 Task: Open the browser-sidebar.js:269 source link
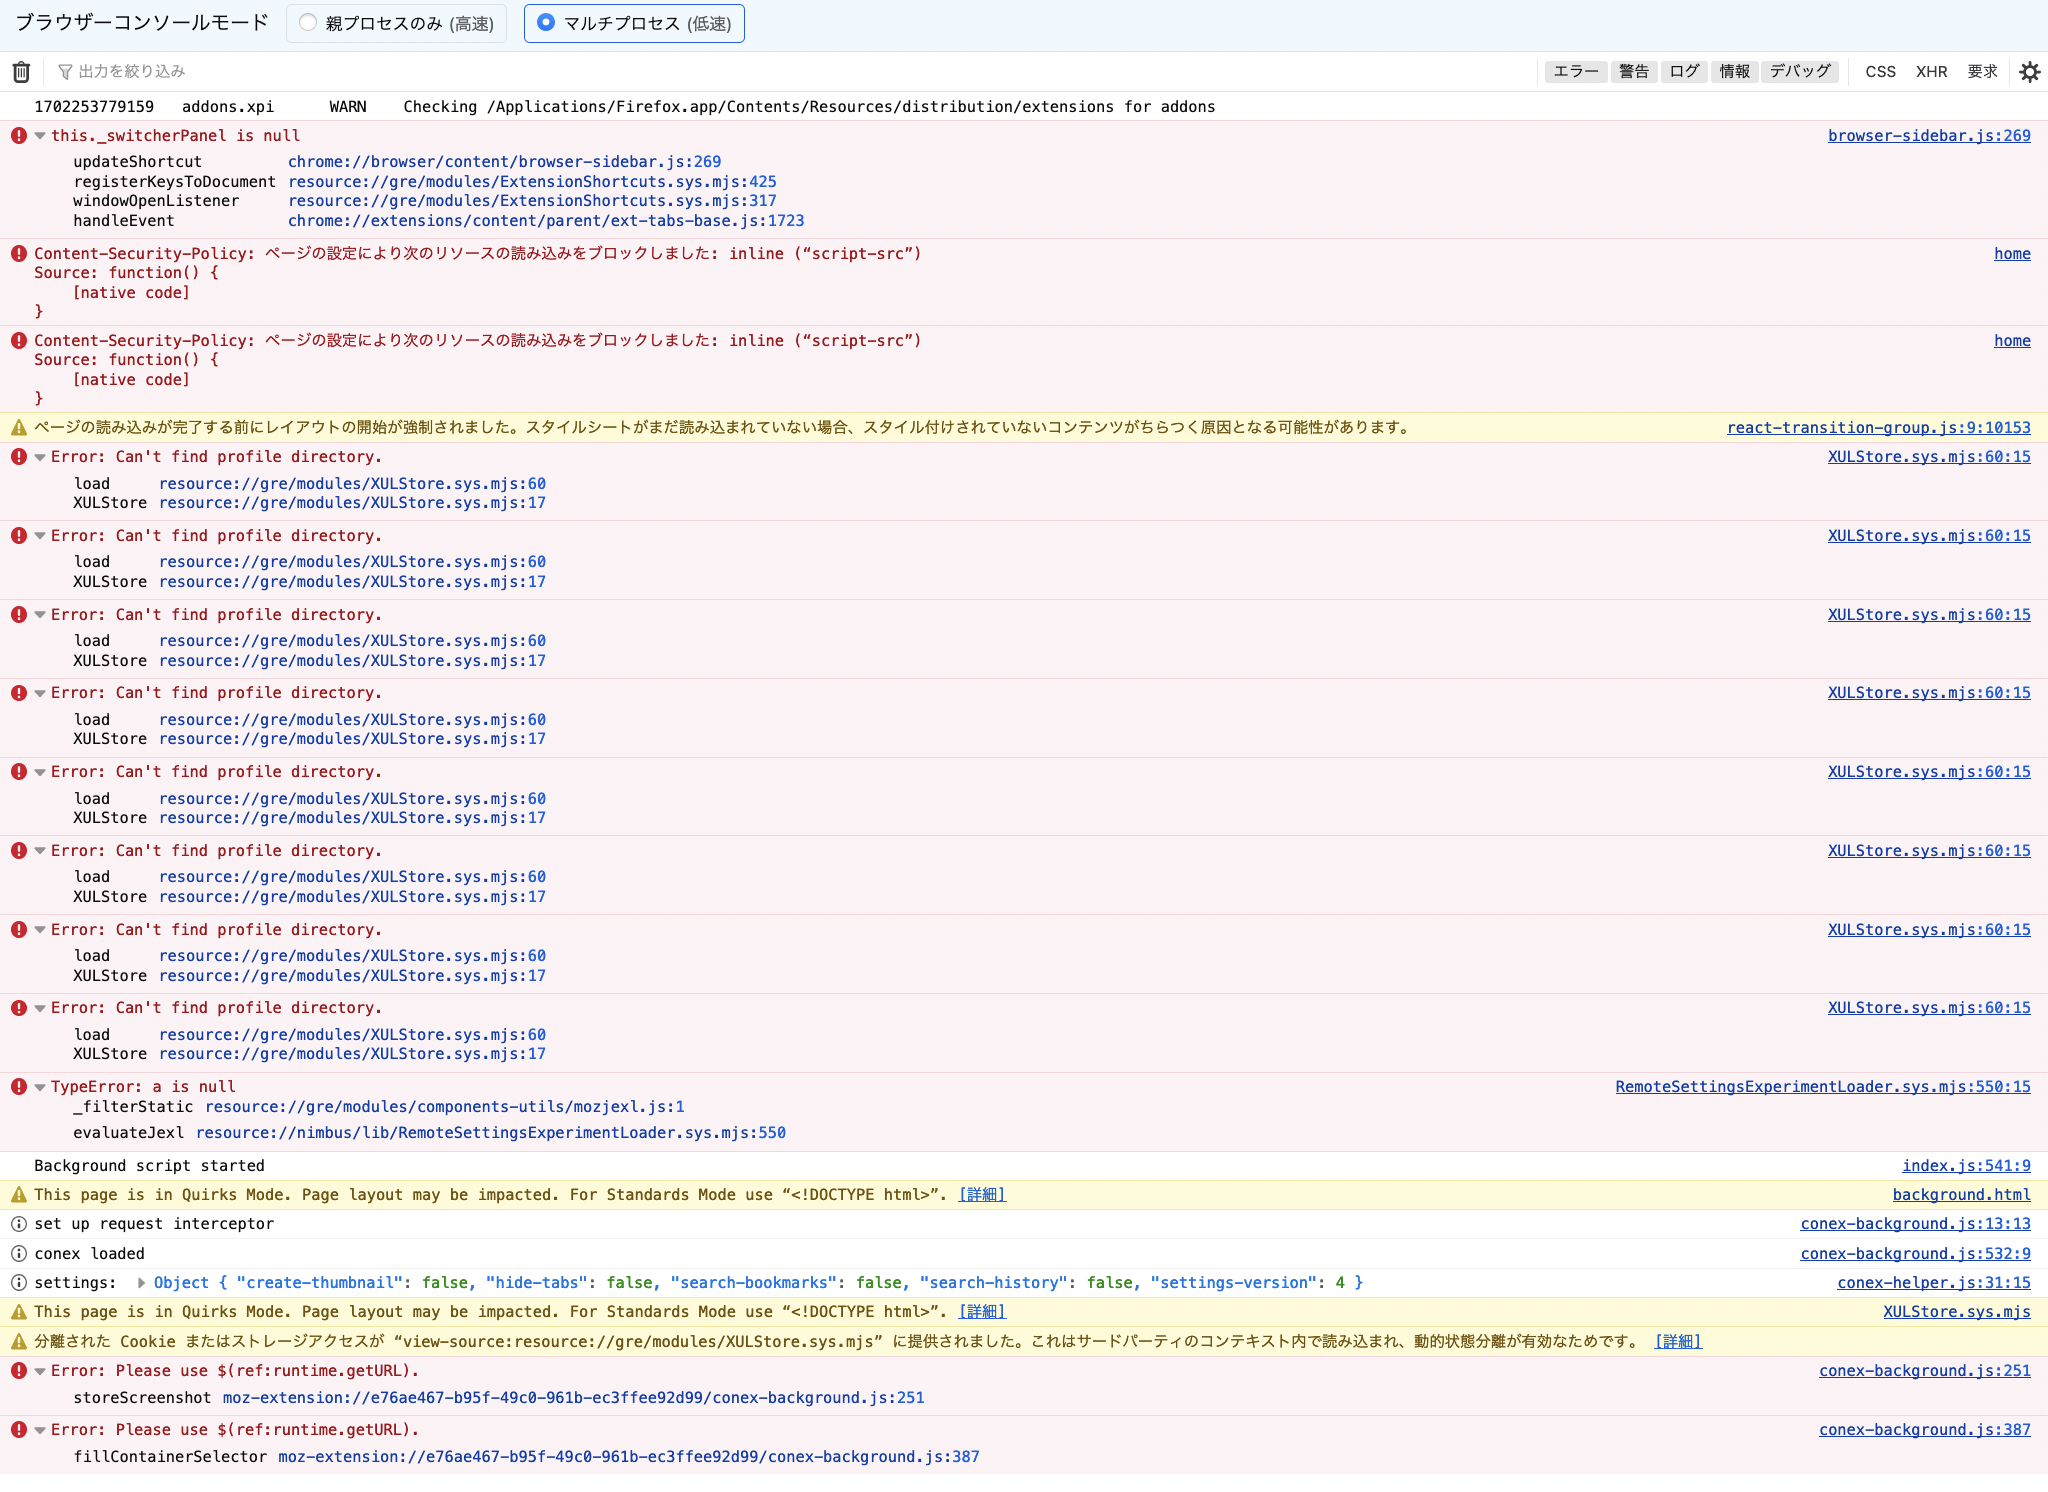[1928, 136]
